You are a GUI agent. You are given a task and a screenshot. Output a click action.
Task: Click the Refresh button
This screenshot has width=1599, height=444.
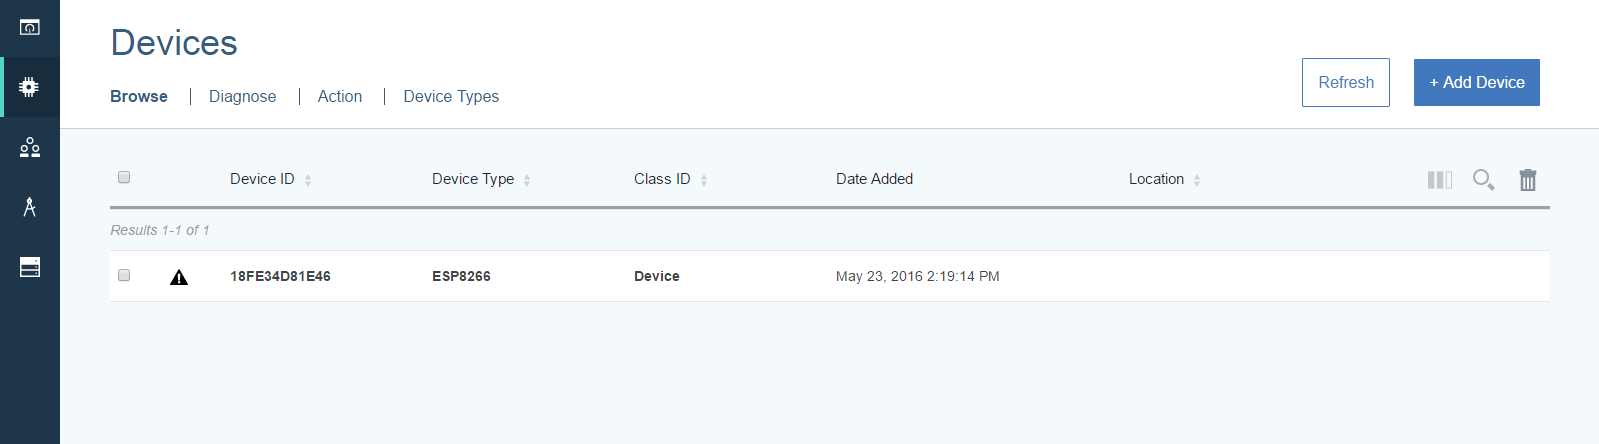click(1345, 82)
